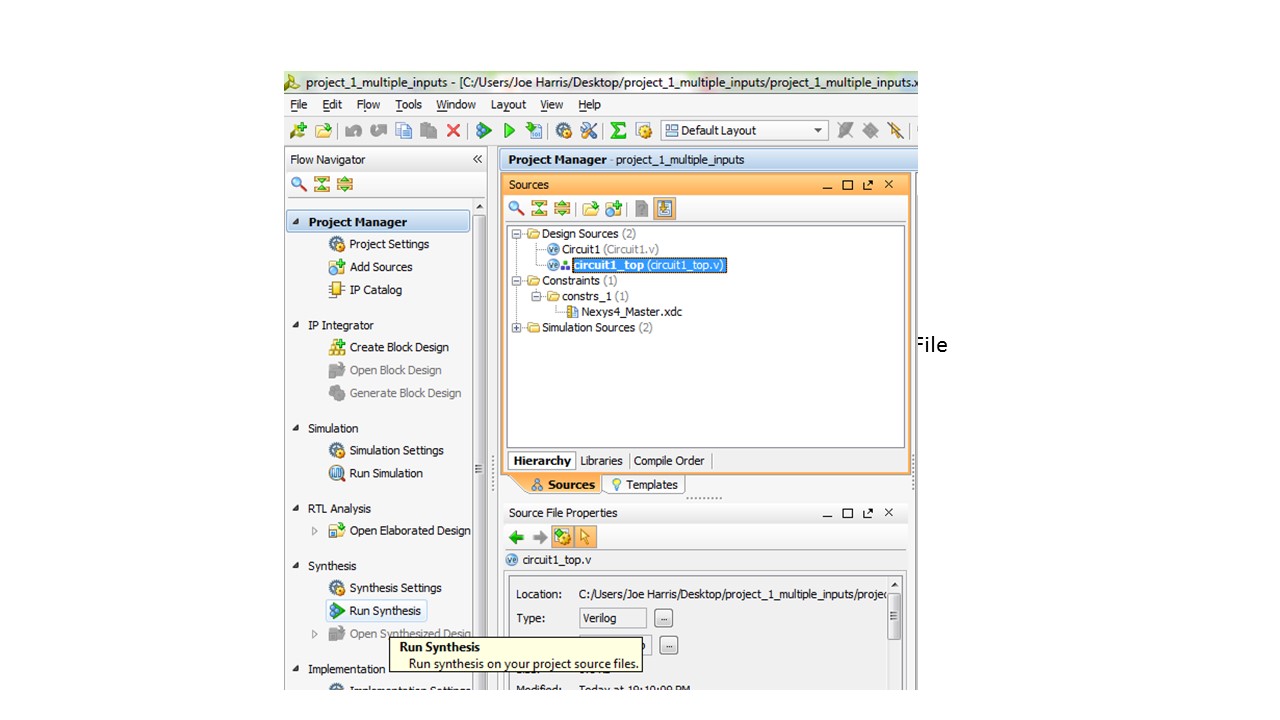Open the Flow menu
Screen dimensions: 1280x720
pos(369,105)
